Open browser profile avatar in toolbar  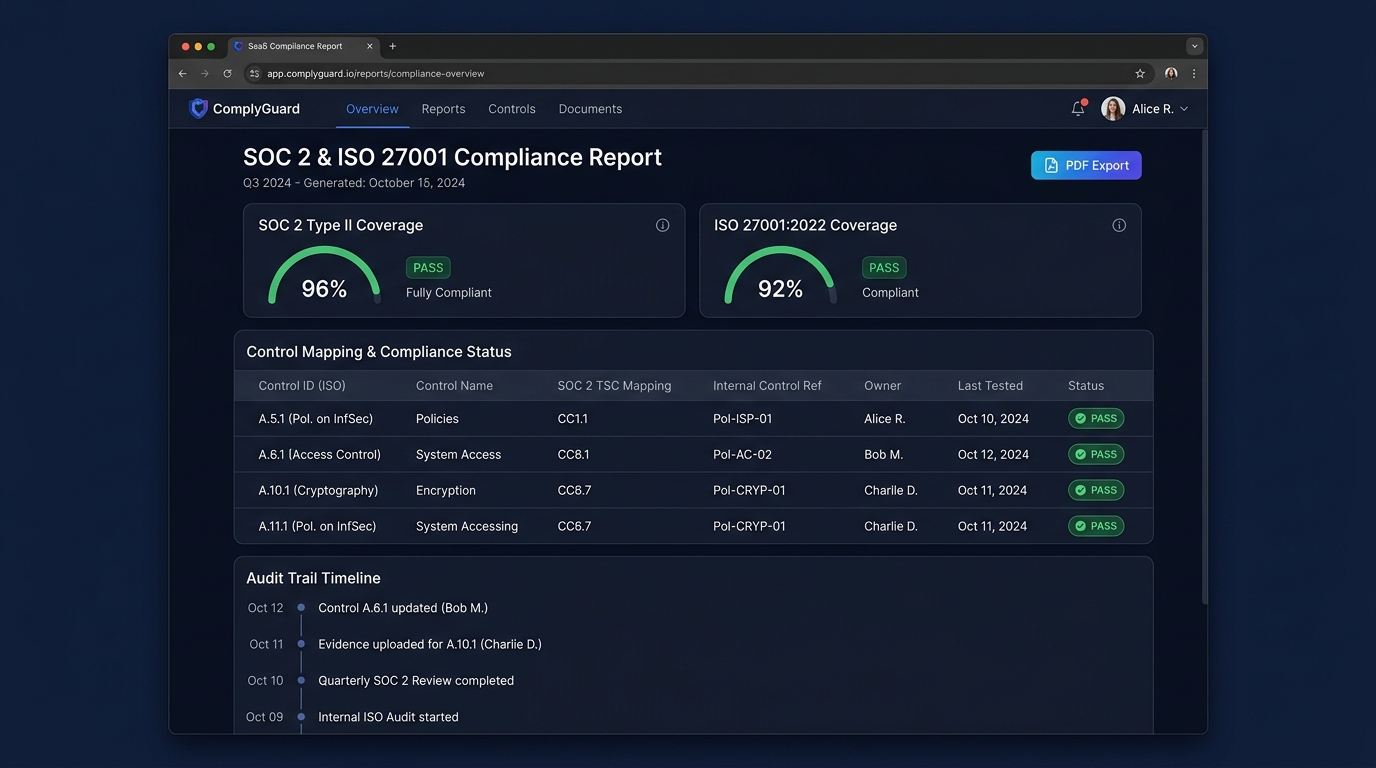1171,73
